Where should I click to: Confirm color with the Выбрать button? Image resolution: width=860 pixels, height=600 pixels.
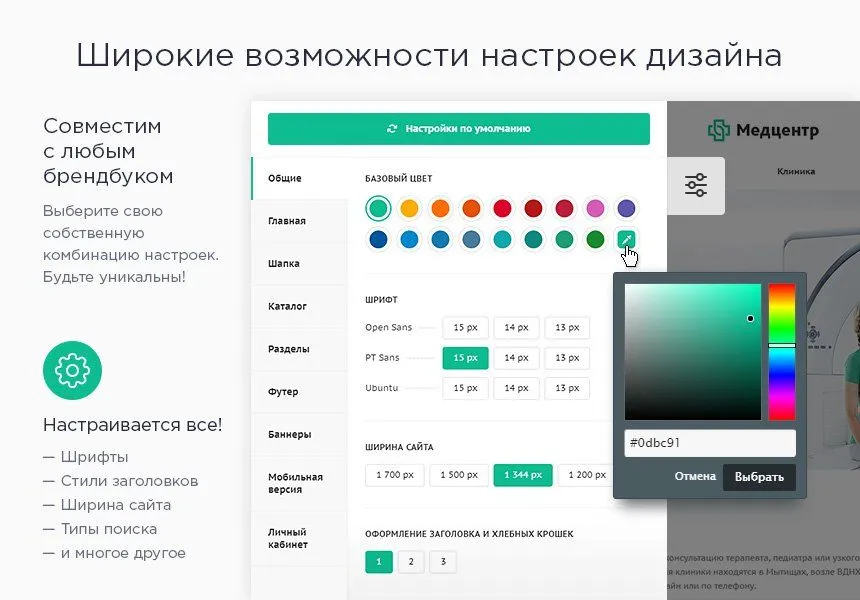coord(759,477)
